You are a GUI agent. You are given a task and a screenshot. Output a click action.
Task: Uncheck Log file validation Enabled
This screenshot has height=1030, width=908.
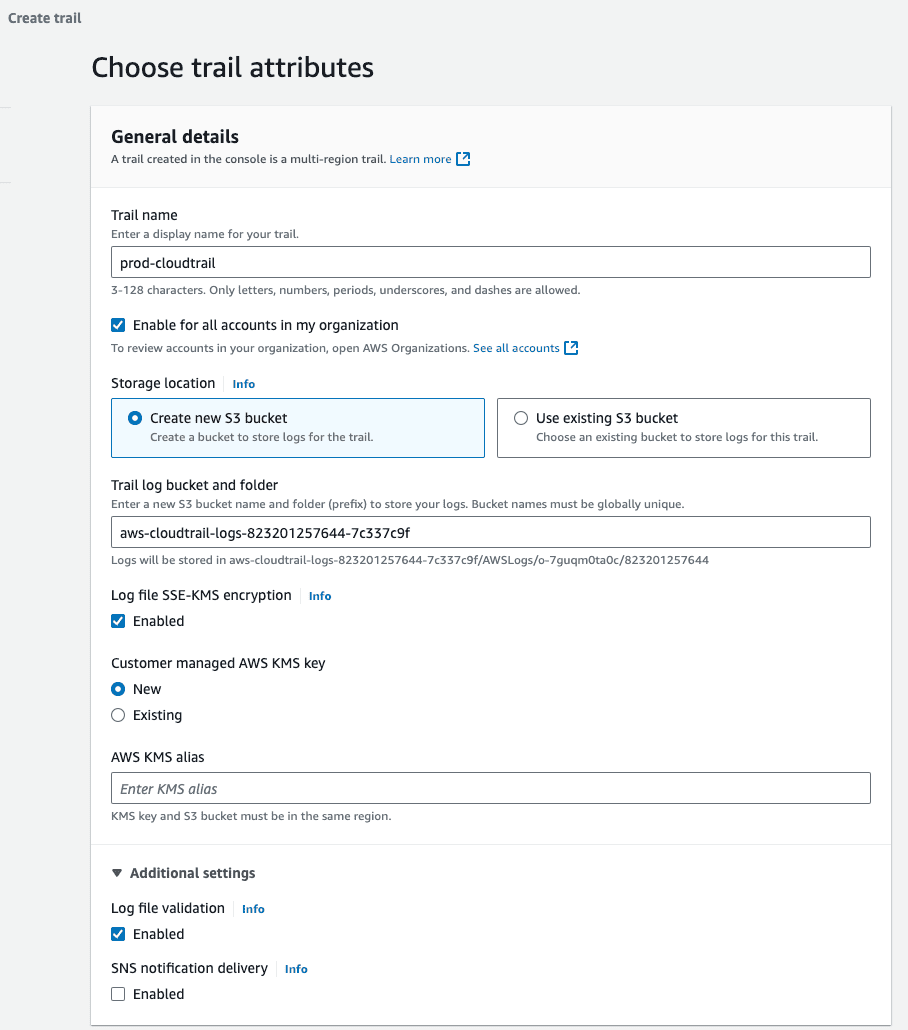(118, 933)
